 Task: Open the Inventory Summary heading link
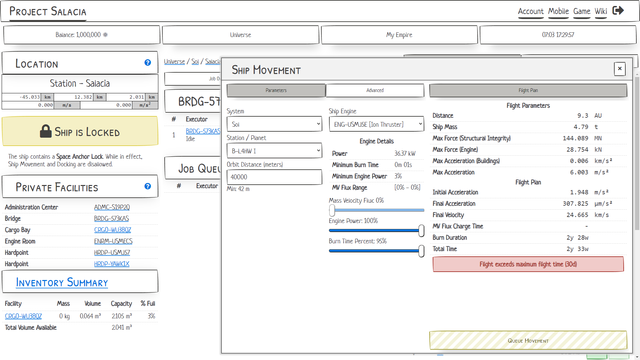click(x=62, y=282)
